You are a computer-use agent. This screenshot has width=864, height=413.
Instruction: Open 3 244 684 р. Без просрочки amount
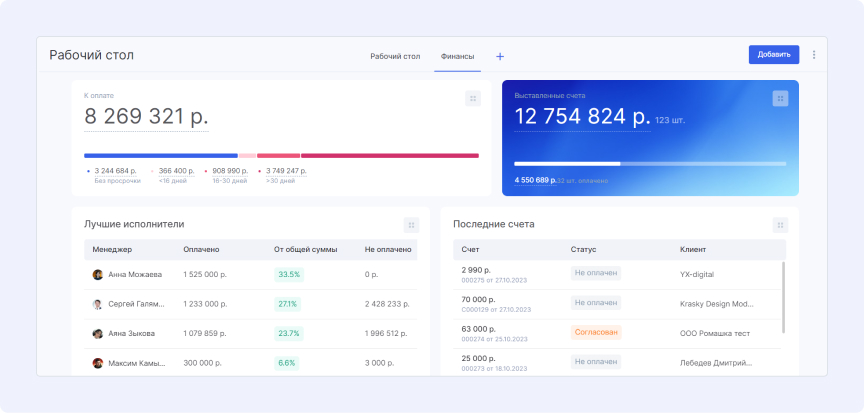[116, 171]
